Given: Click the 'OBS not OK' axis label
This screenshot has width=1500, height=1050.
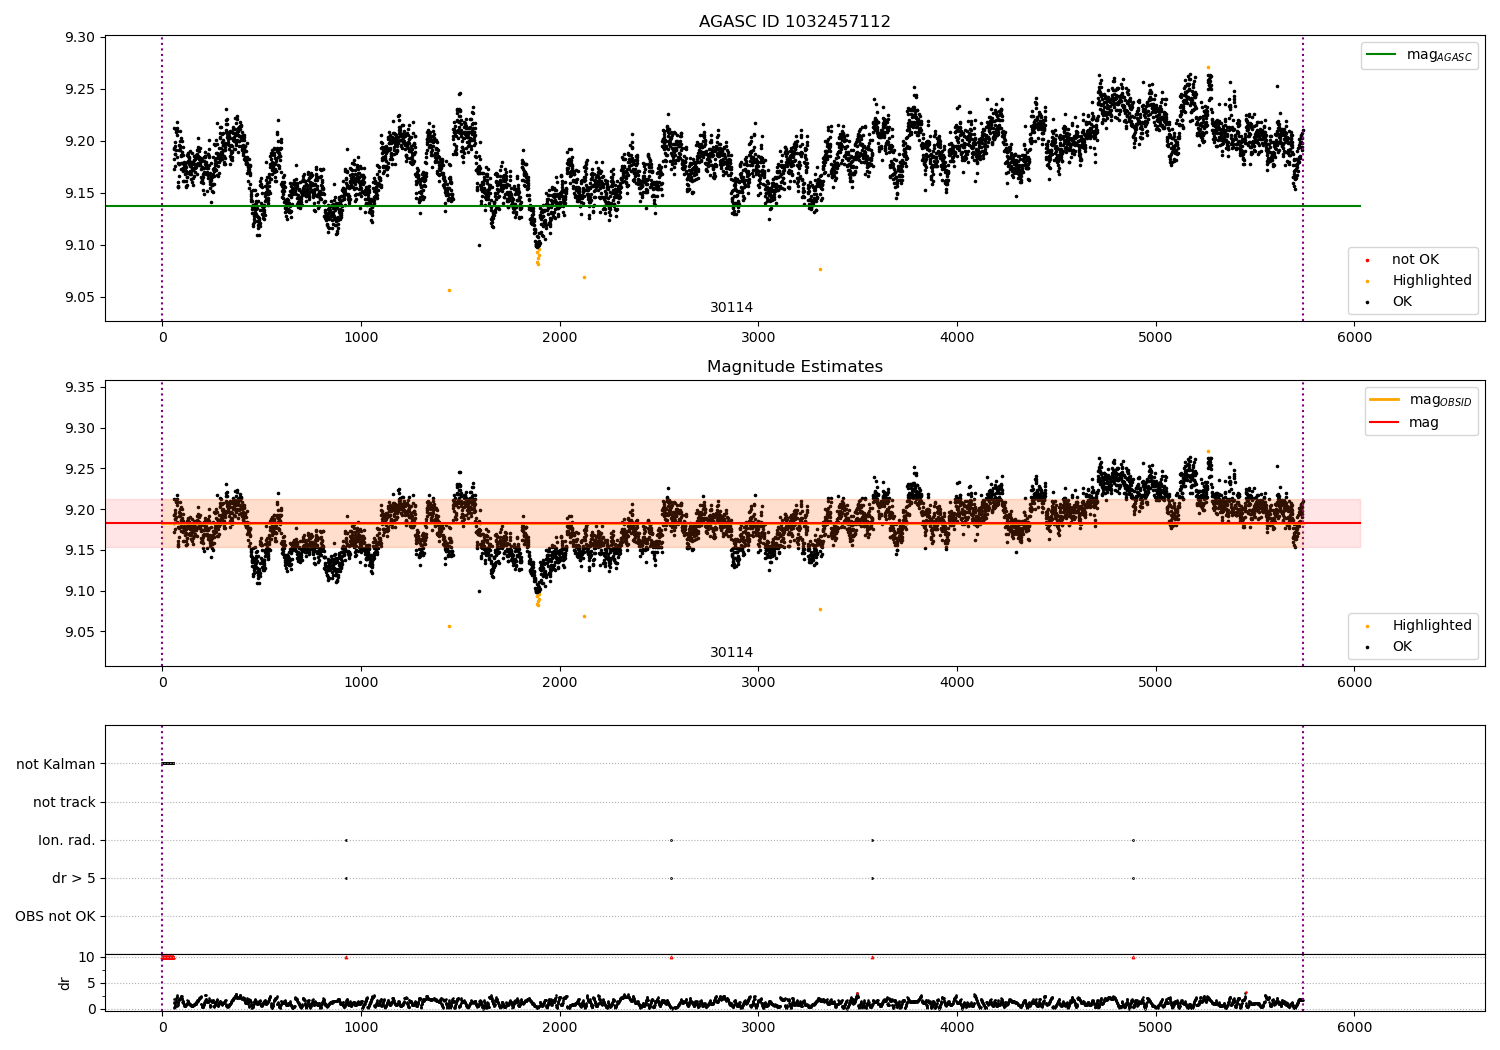Looking at the screenshot, I should pyautogui.click(x=55, y=916).
